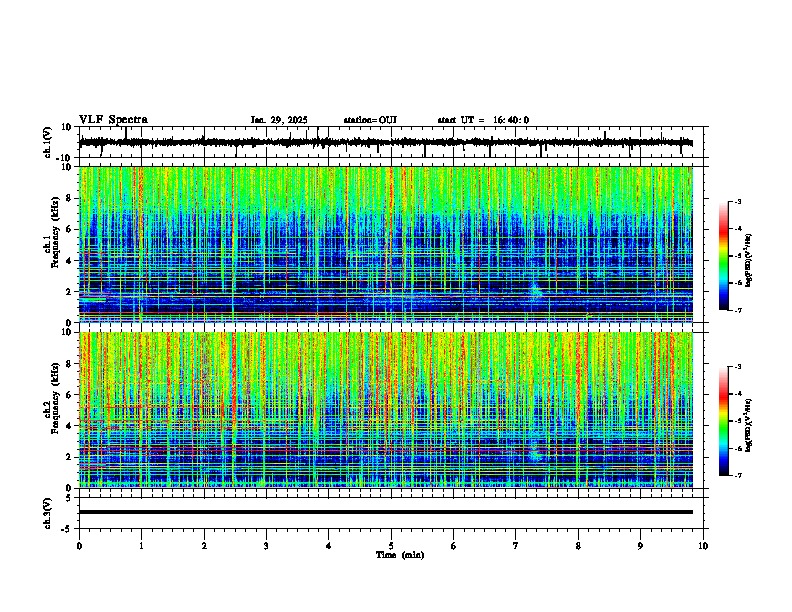The height and width of the screenshot is (612, 792).
Task: Click the ch.2 colorbar 'log(PSD)(V²/Hz)' label
Action: pyautogui.click(x=749, y=425)
